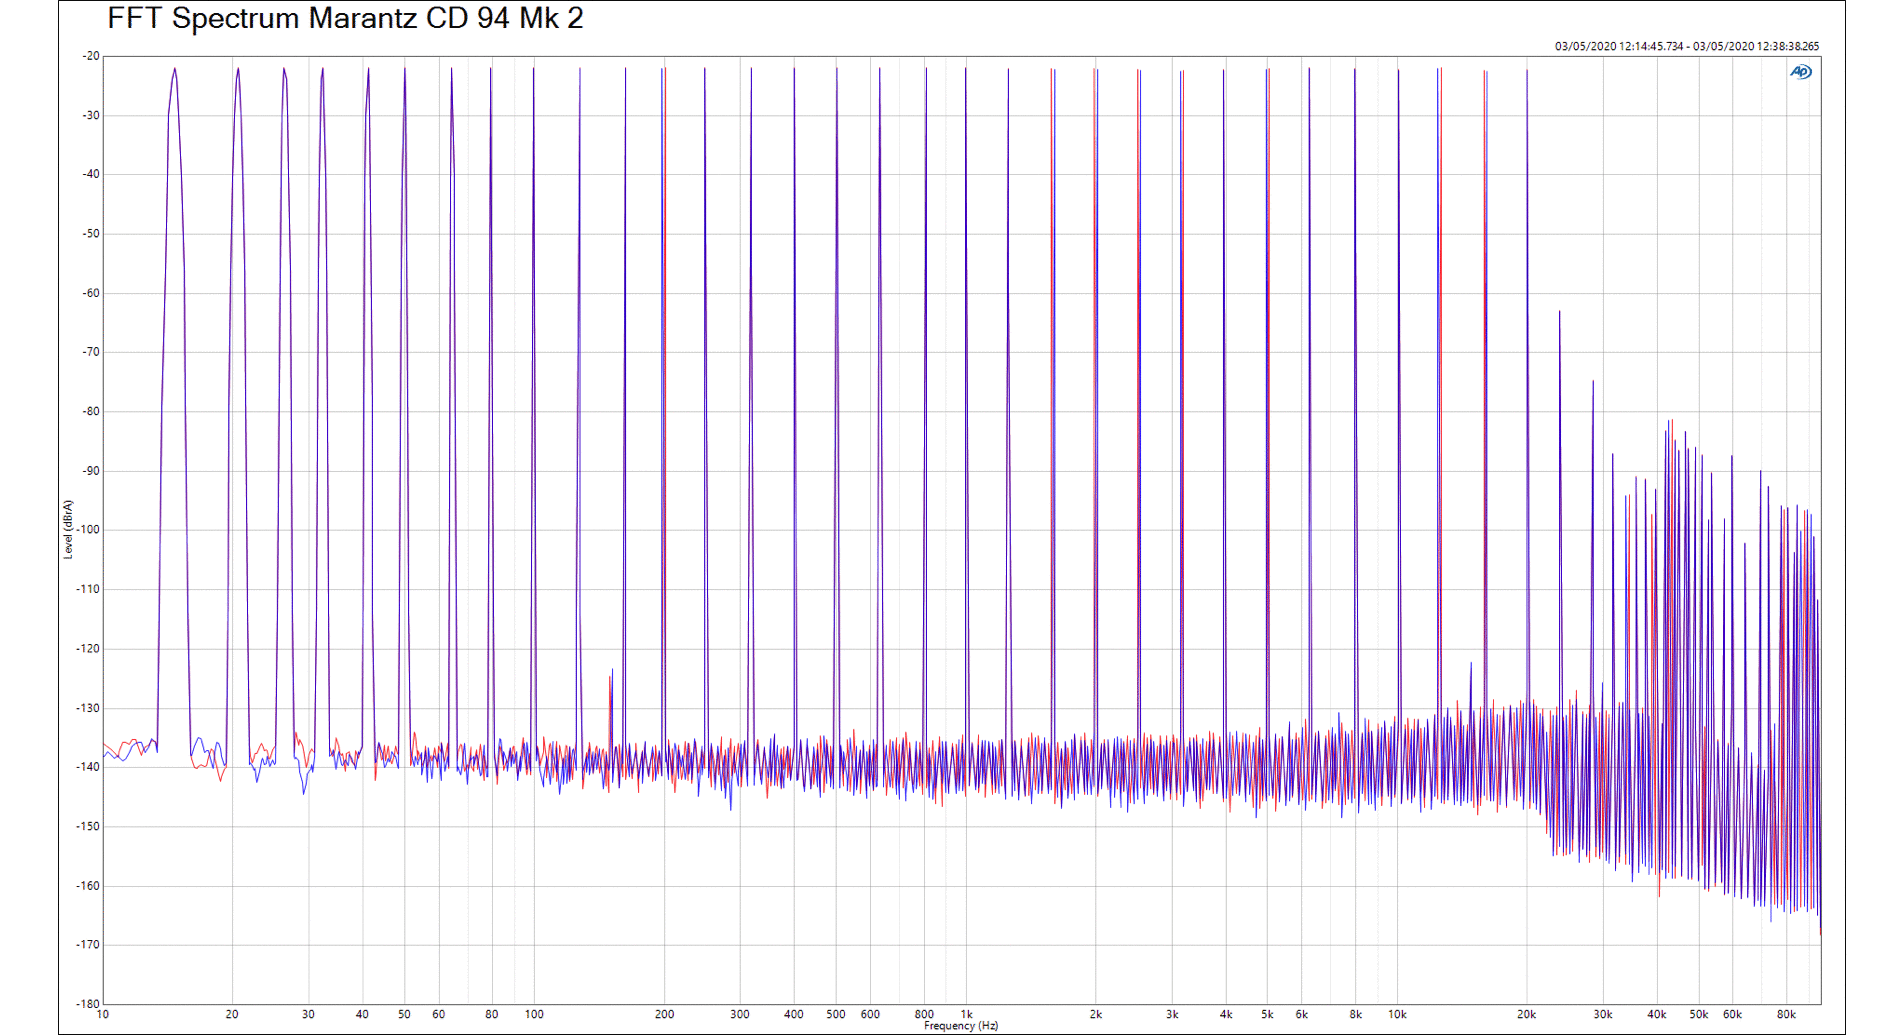Select the 5k frequency tick label
The image size is (1904, 1035).
tap(1267, 1014)
